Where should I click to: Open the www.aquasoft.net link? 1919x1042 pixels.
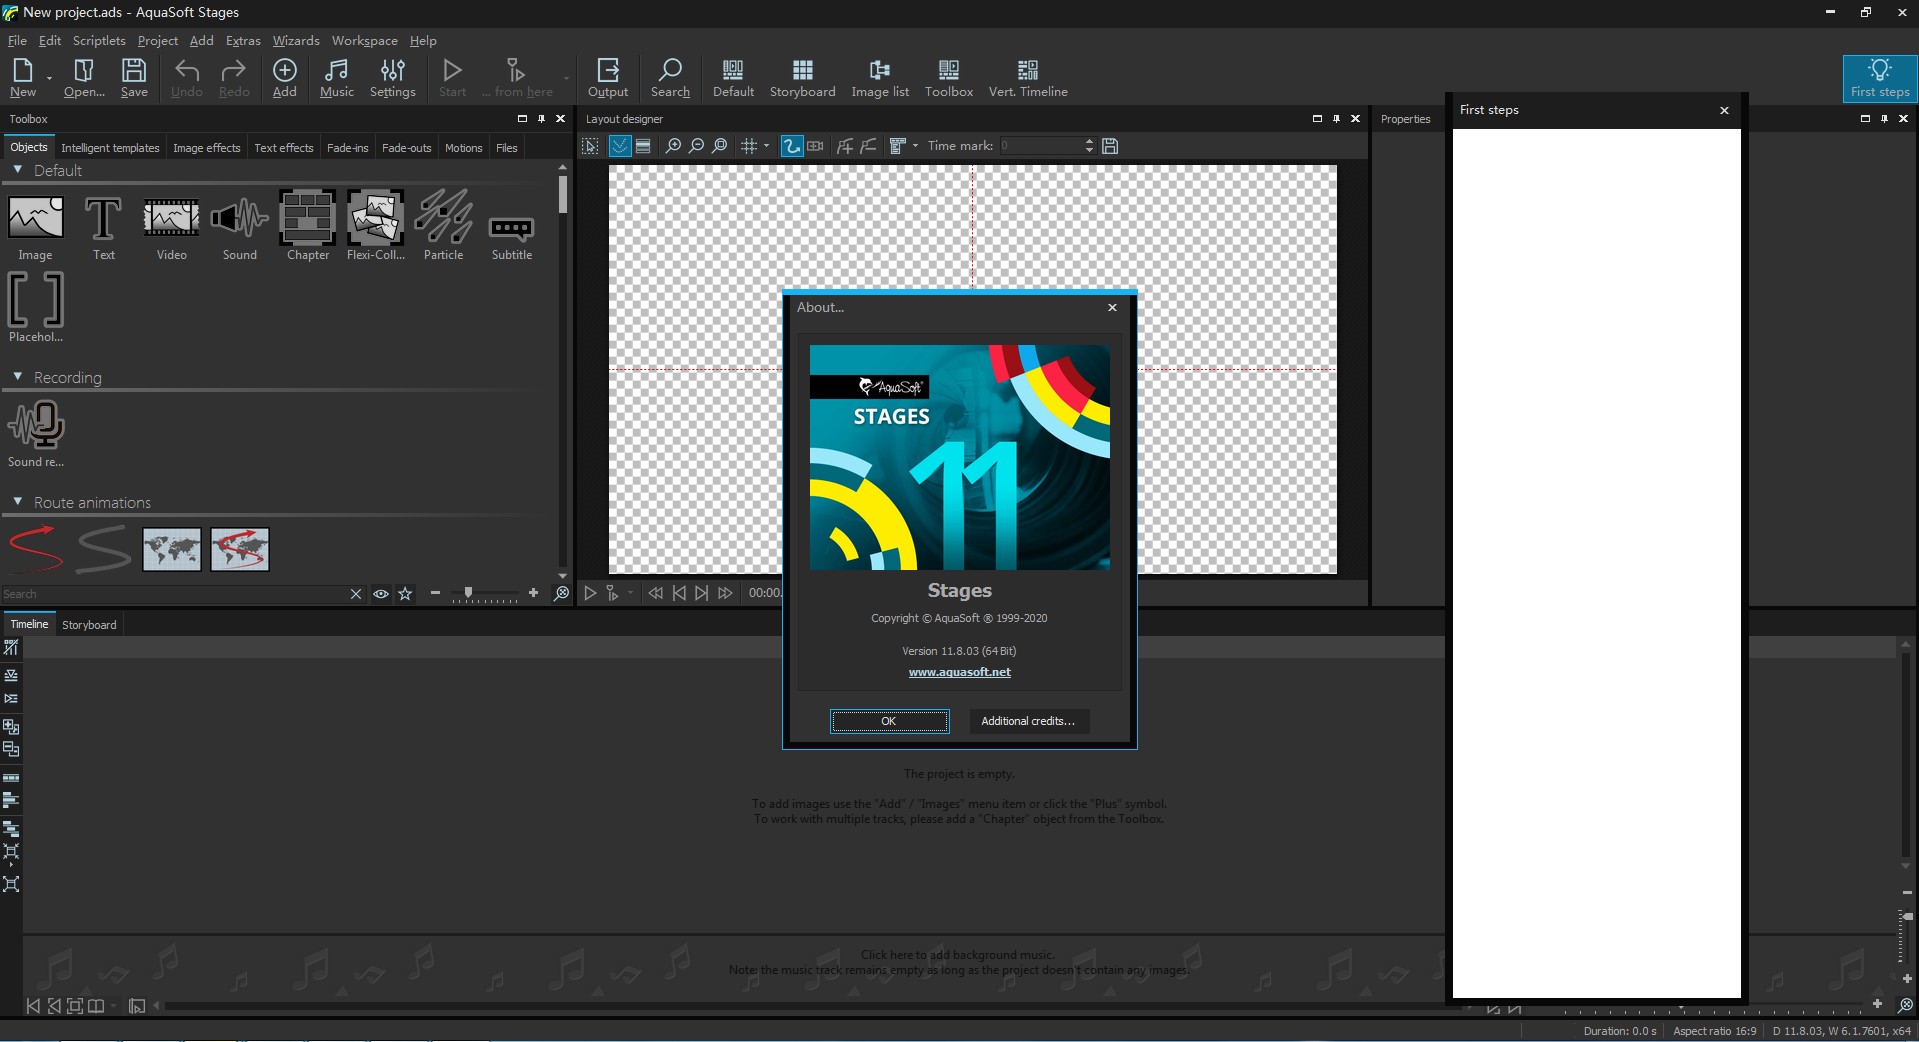(x=959, y=672)
